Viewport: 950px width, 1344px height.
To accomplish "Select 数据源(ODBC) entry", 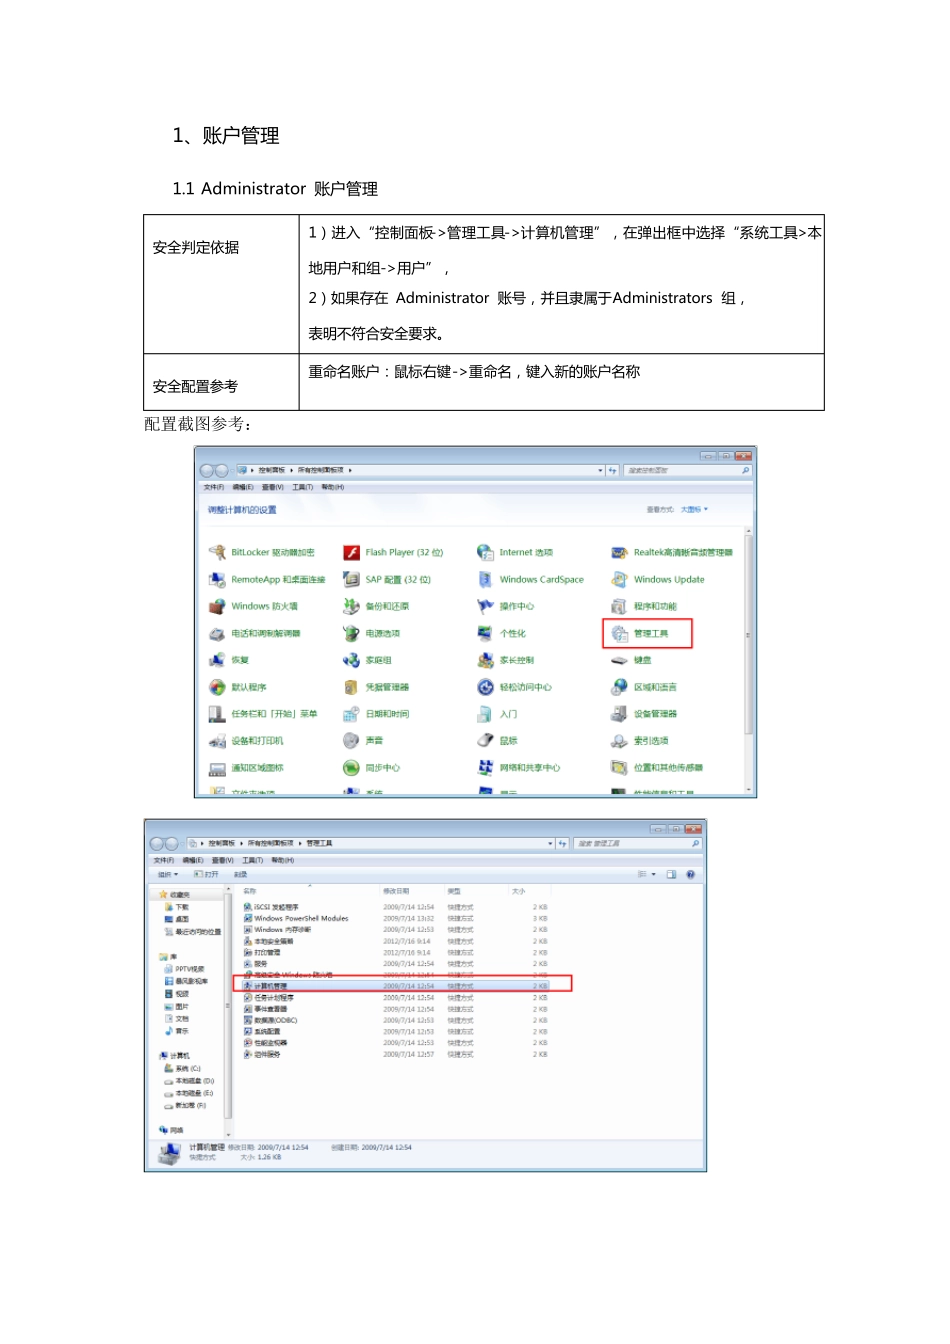I will (270, 1020).
